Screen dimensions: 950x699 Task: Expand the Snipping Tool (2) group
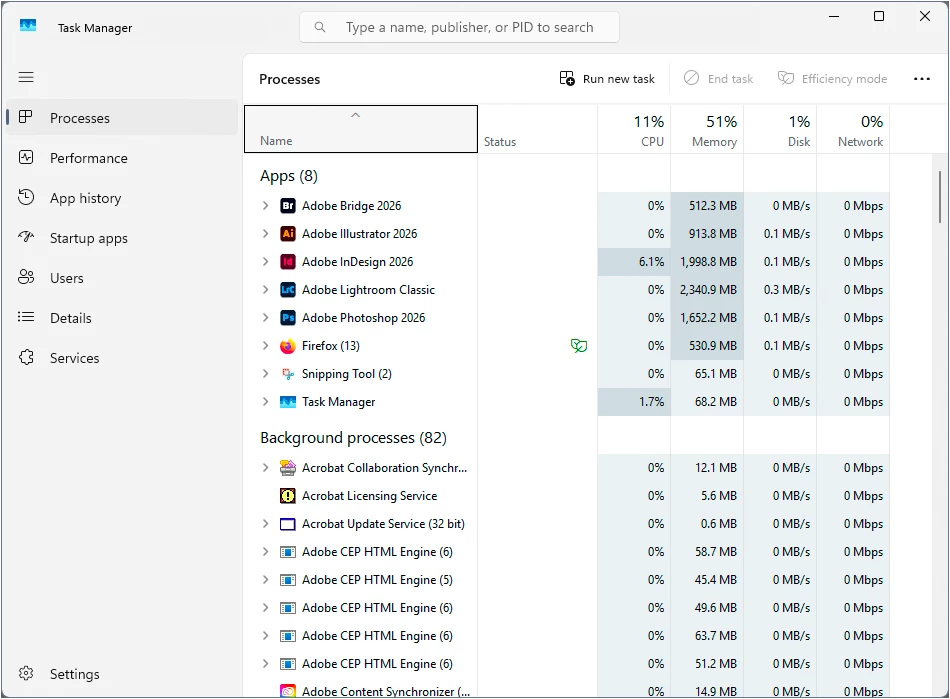click(x=265, y=374)
